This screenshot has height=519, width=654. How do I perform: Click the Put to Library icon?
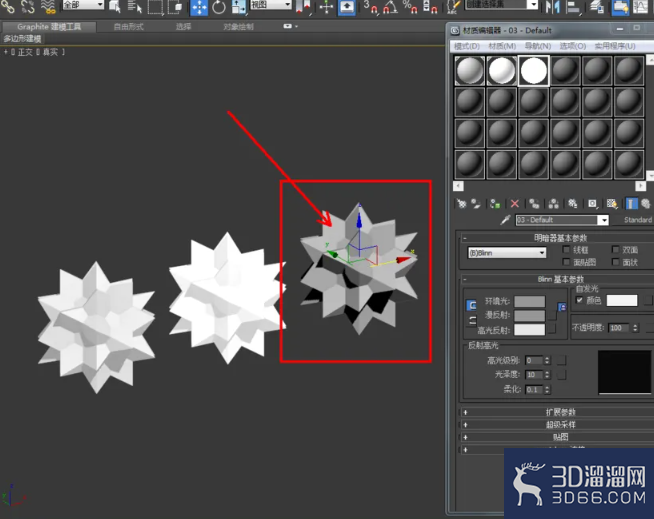(x=573, y=204)
